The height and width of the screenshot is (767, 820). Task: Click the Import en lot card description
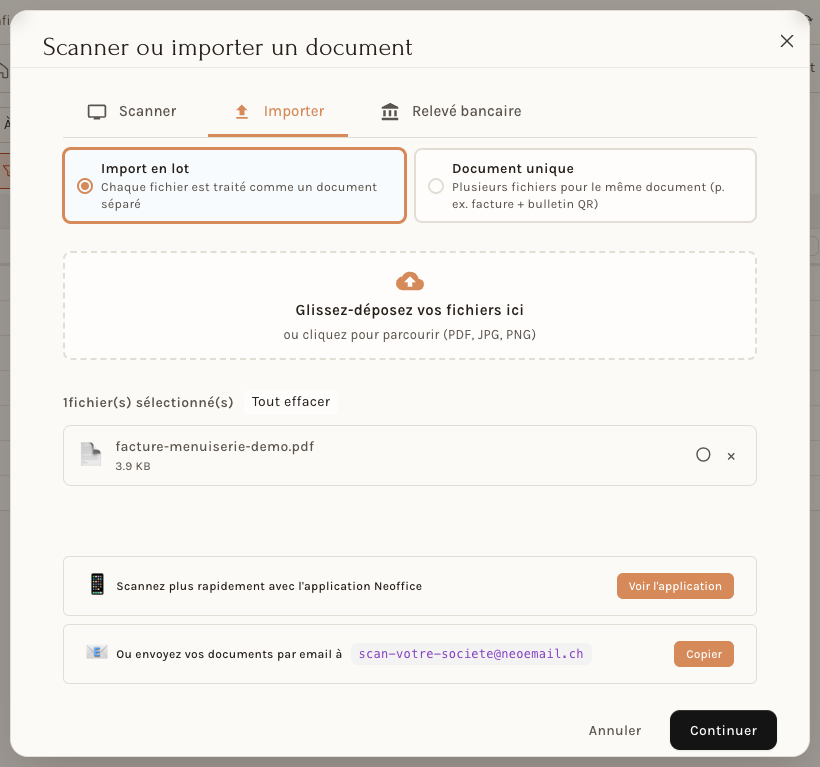239,196
